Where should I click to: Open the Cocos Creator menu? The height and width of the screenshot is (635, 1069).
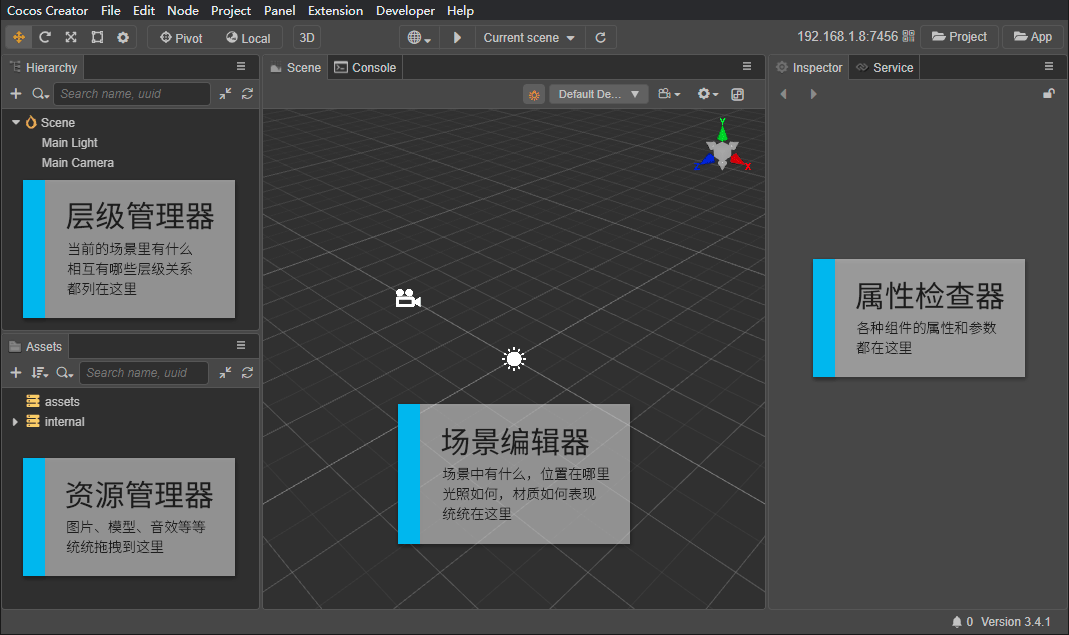(47, 10)
